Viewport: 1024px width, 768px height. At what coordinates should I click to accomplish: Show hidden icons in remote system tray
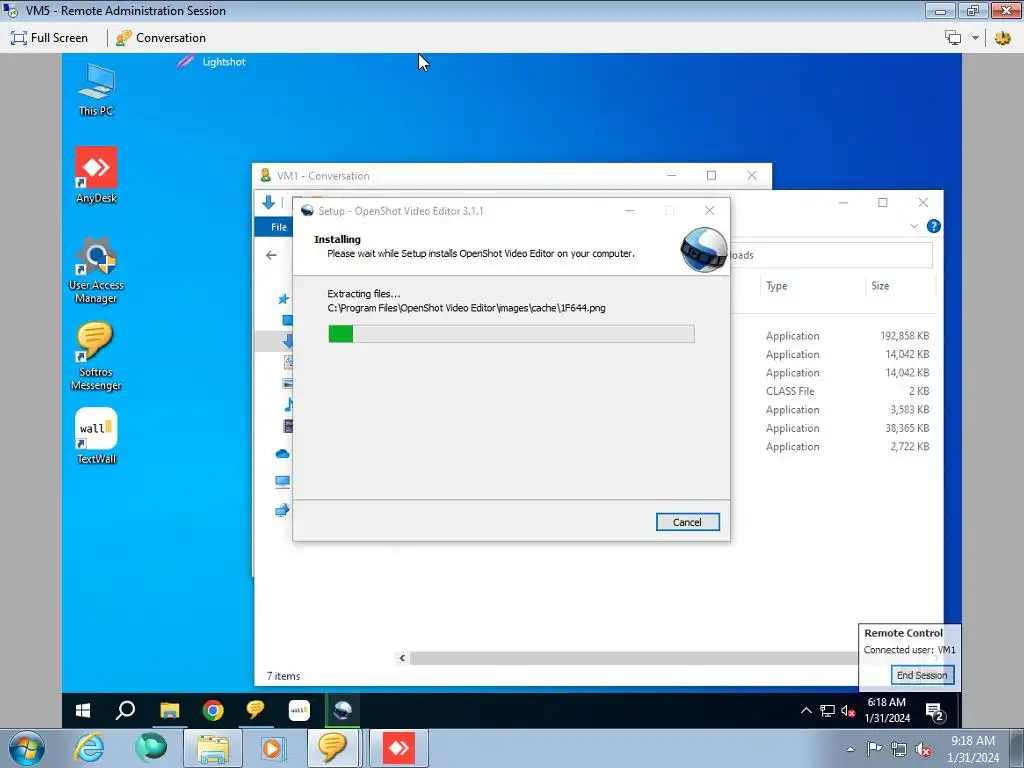point(806,711)
